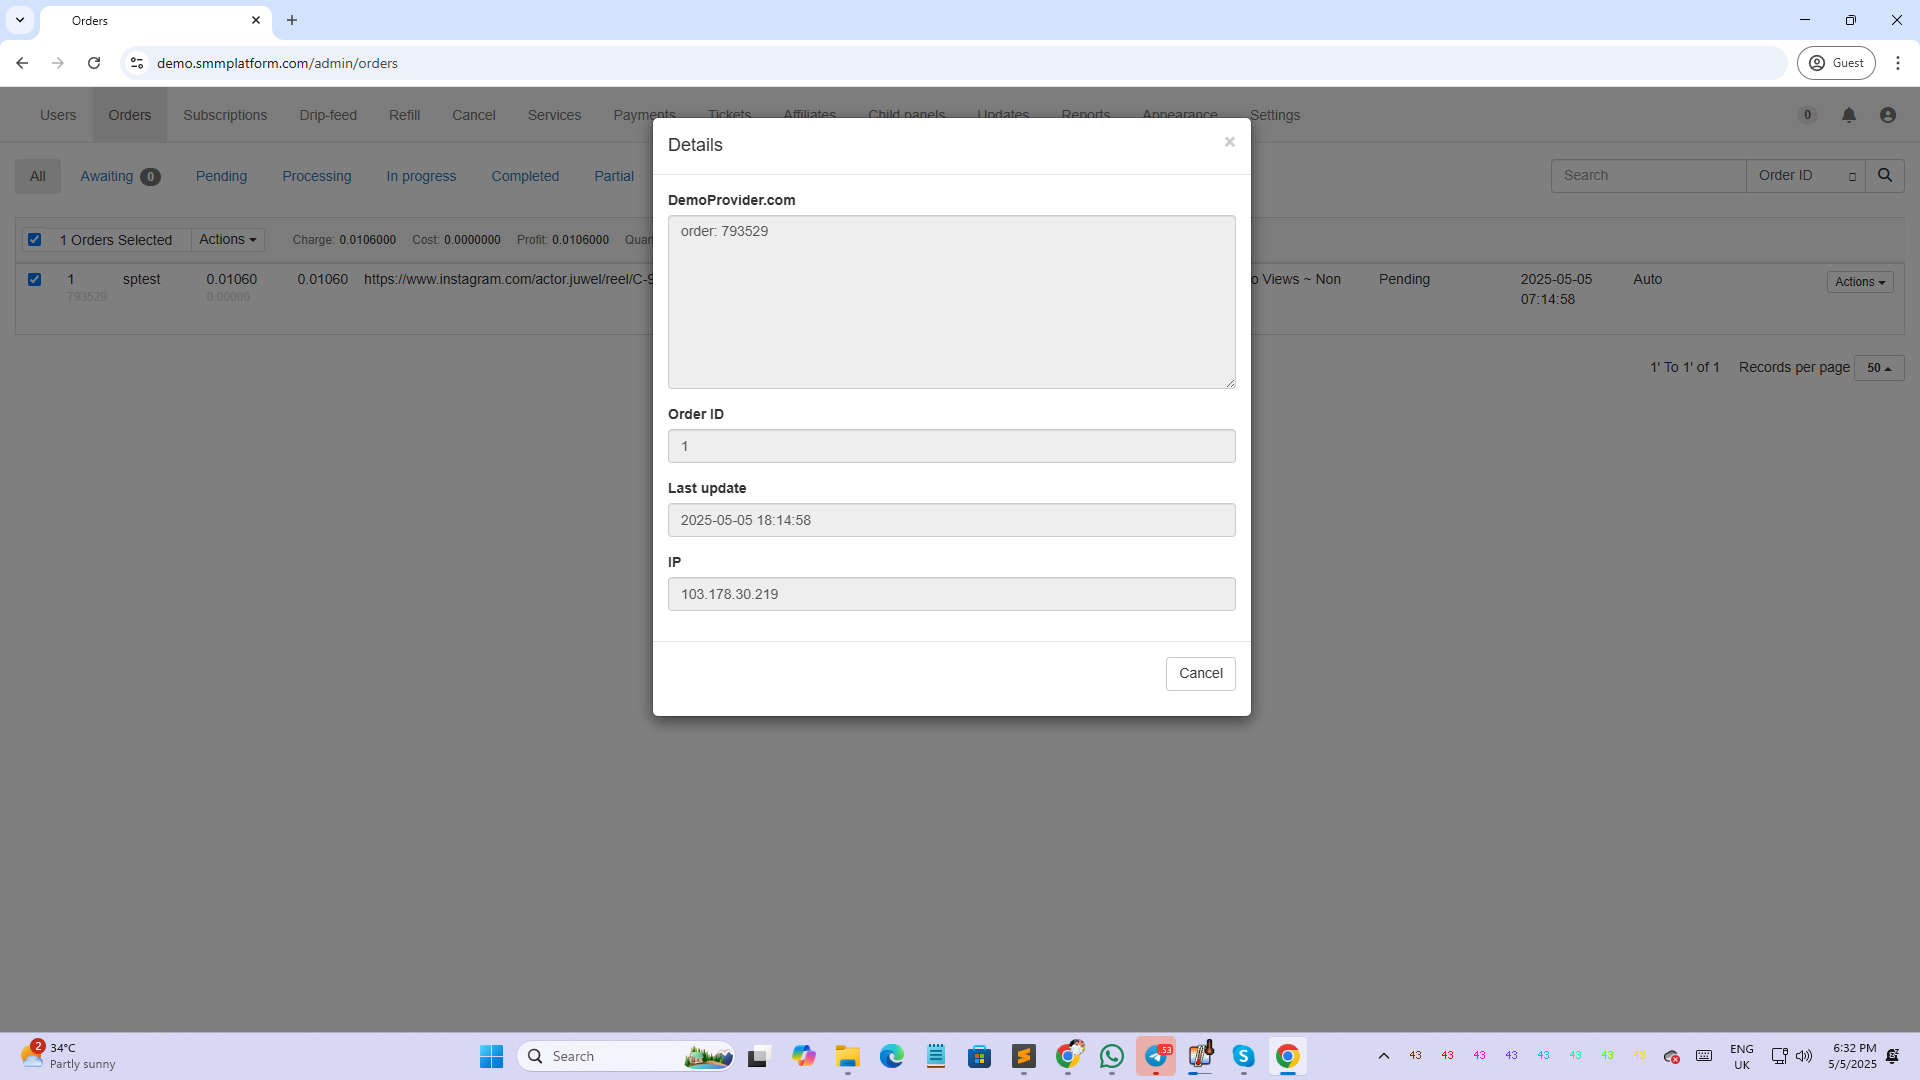
Task: Open the admin account profile icon
Action: point(1887,116)
